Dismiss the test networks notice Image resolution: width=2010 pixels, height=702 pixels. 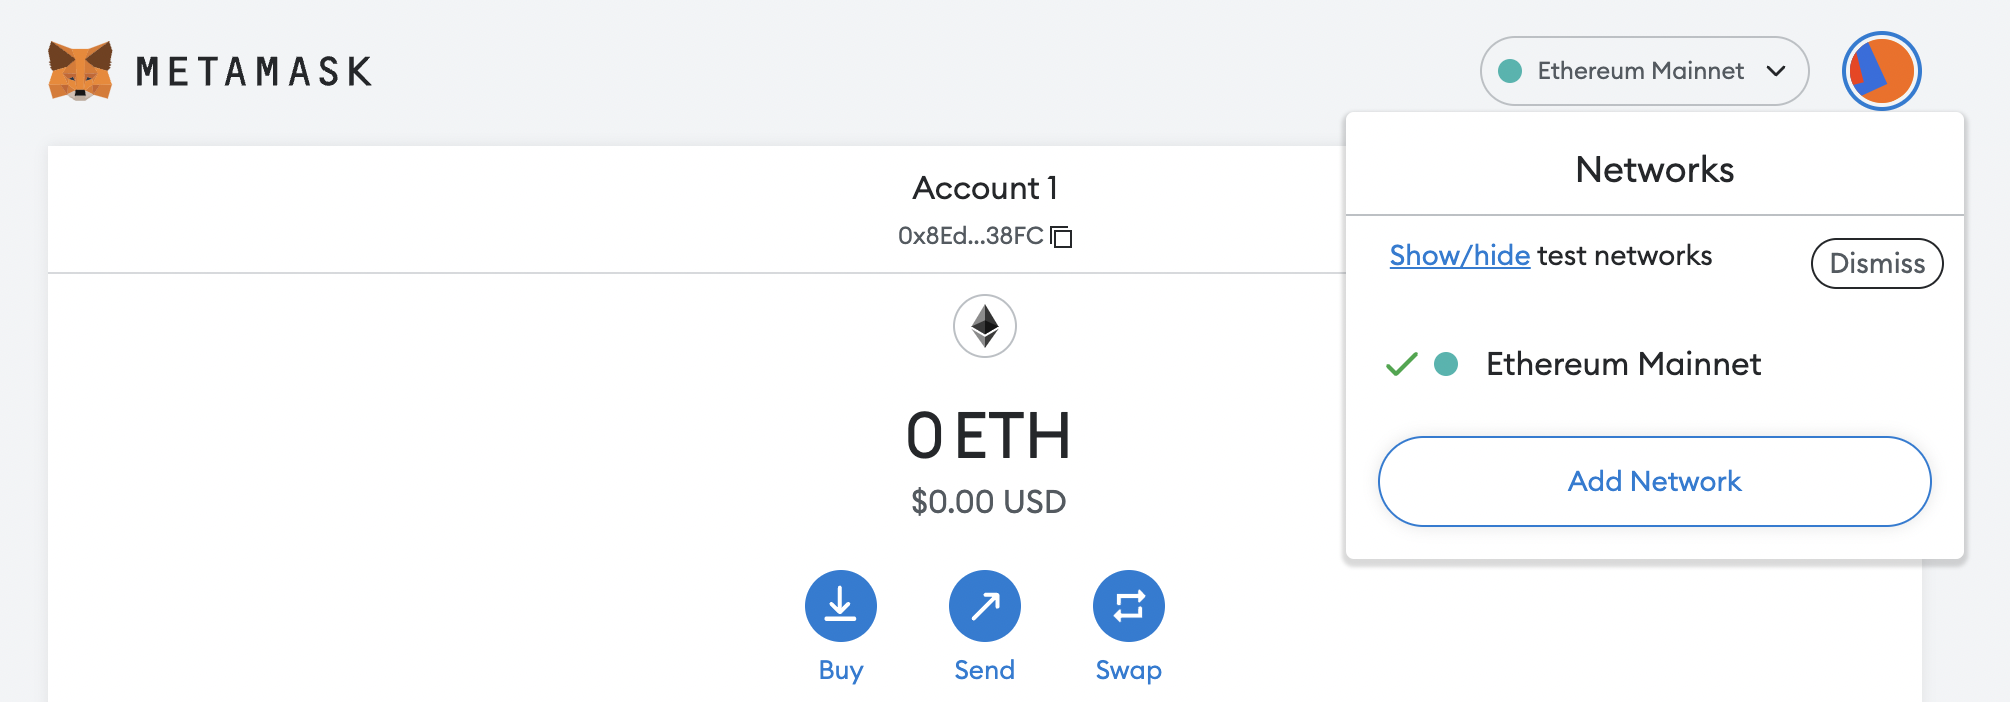1876,263
